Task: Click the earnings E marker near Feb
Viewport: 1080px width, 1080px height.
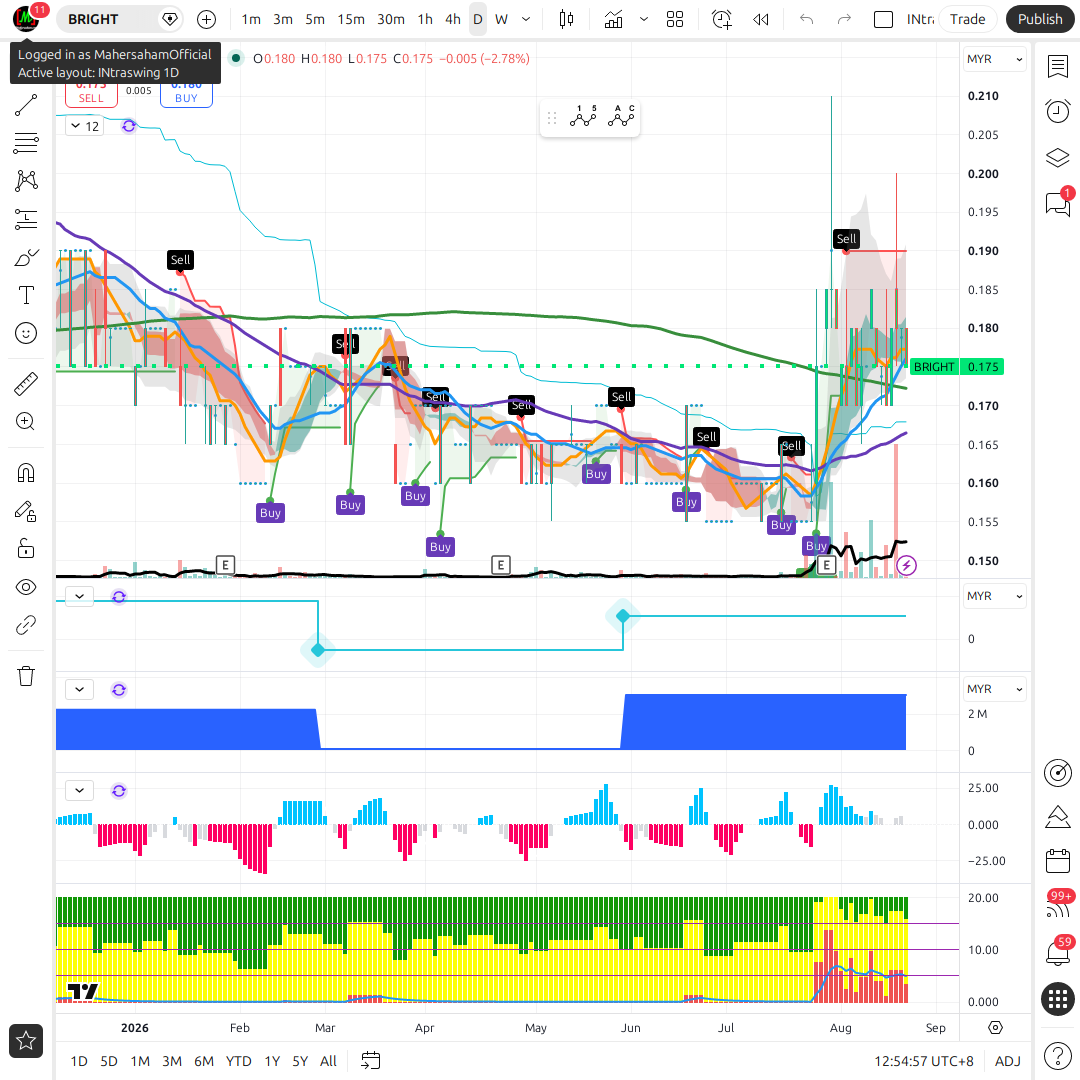Action: 225,565
